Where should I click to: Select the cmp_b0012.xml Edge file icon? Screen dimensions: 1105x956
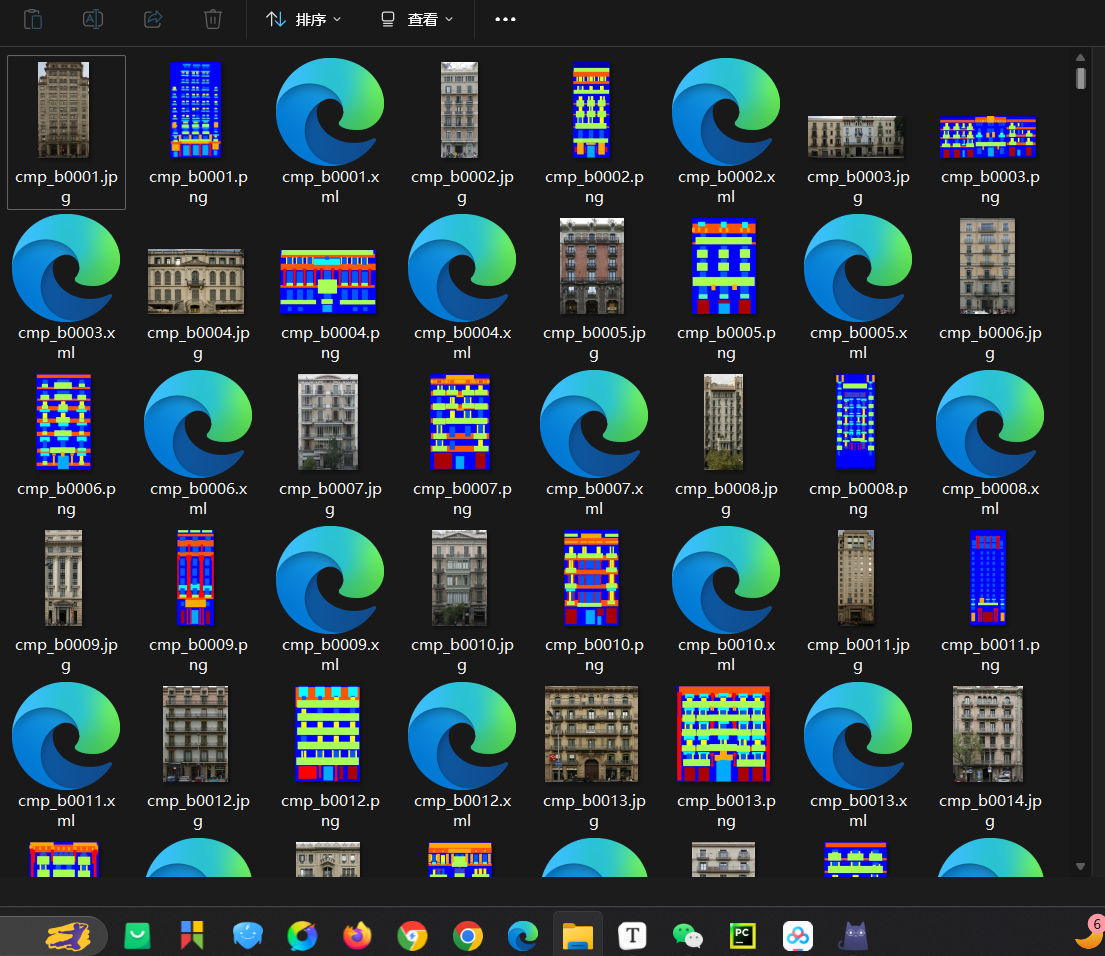462,736
